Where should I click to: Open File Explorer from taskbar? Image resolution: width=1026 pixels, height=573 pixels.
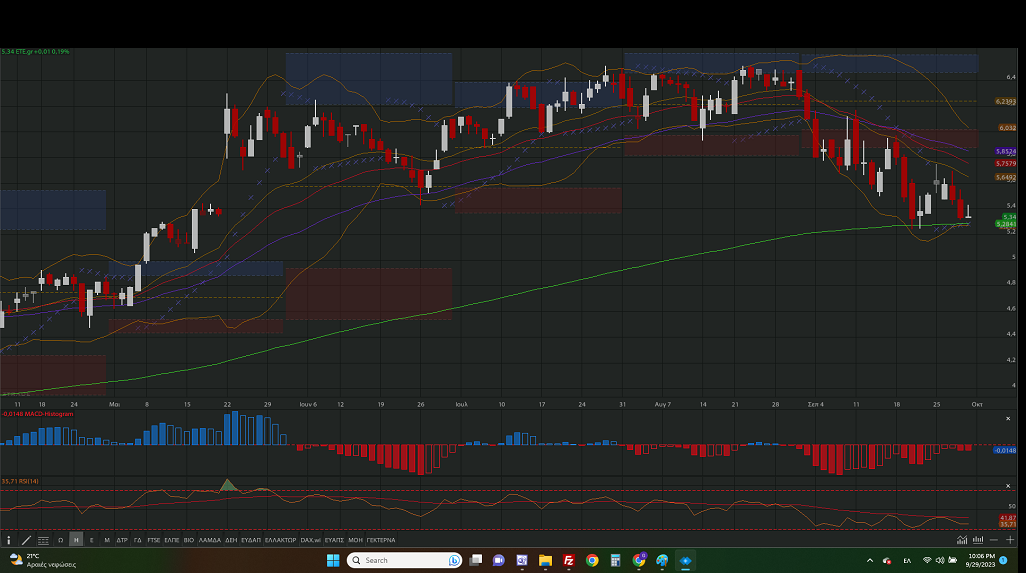click(545, 560)
